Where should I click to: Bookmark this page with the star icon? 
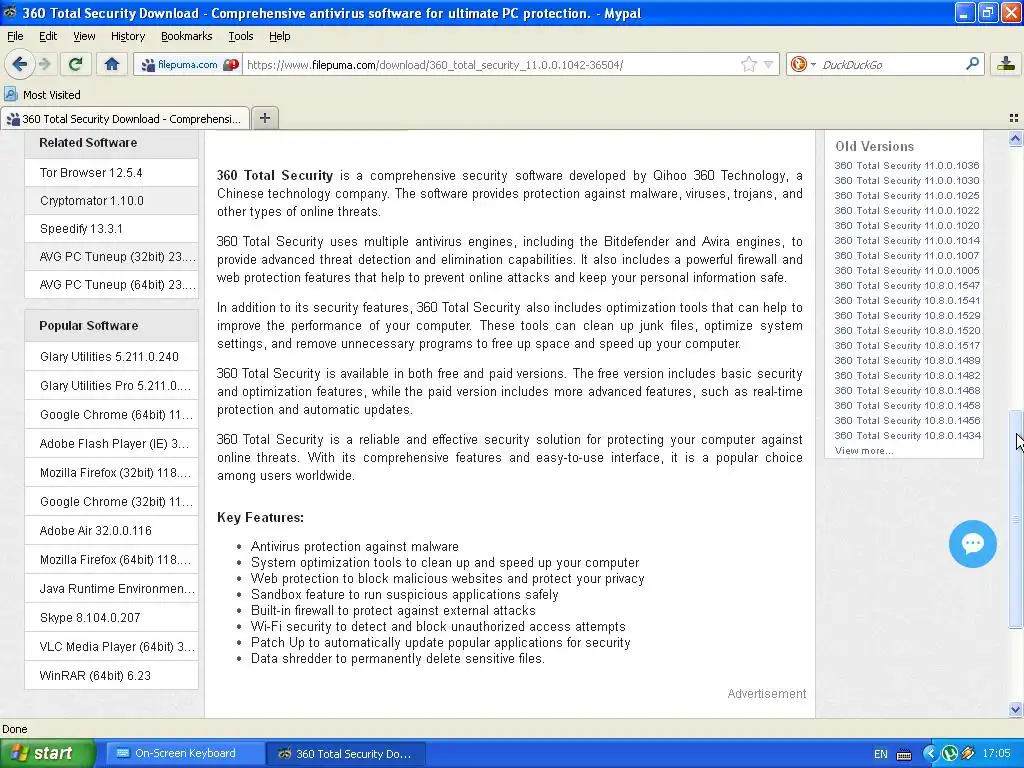[749, 64]
